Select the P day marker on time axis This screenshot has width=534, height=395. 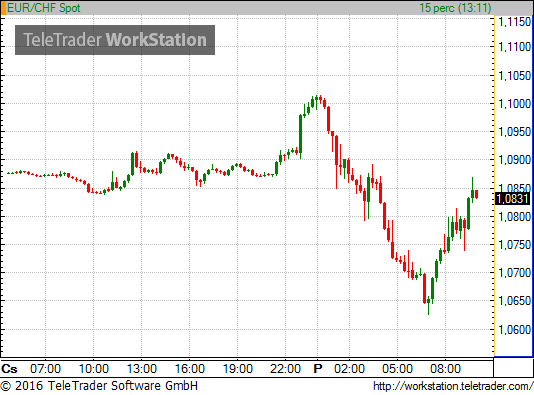click(x=318, y=369)
